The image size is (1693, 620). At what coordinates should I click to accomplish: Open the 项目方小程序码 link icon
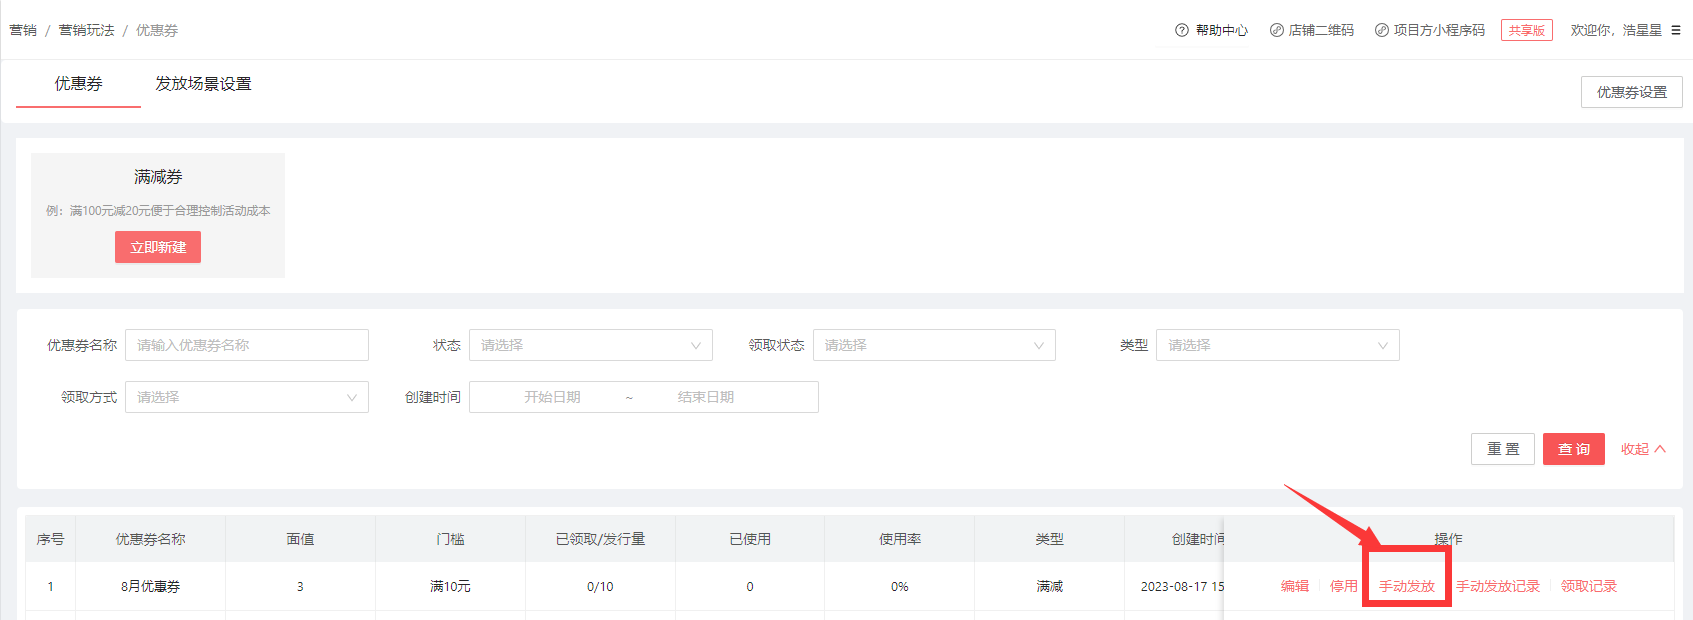coord(1381,30)
